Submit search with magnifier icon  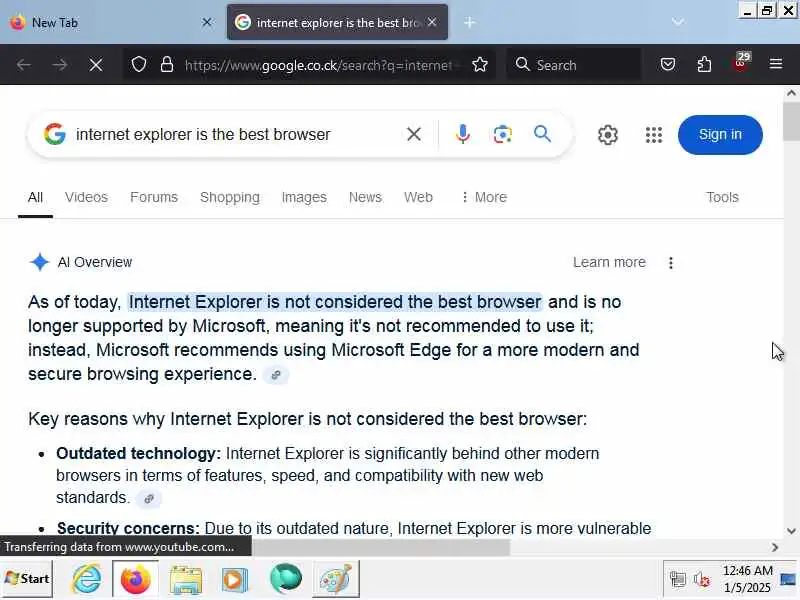tap(542, 134)
